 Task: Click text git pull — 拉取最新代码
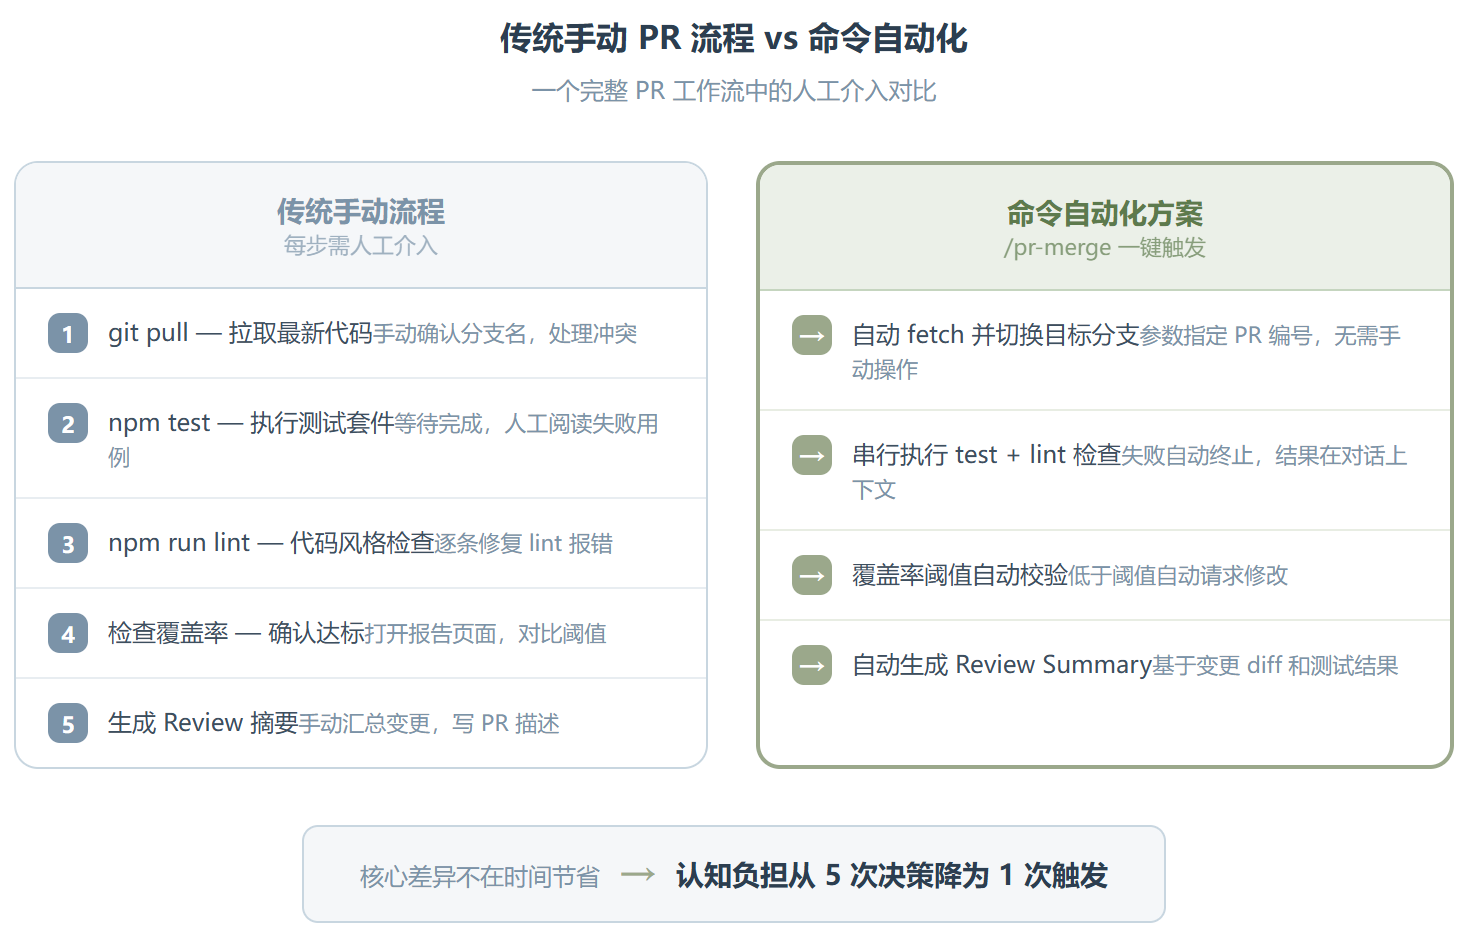240,333
